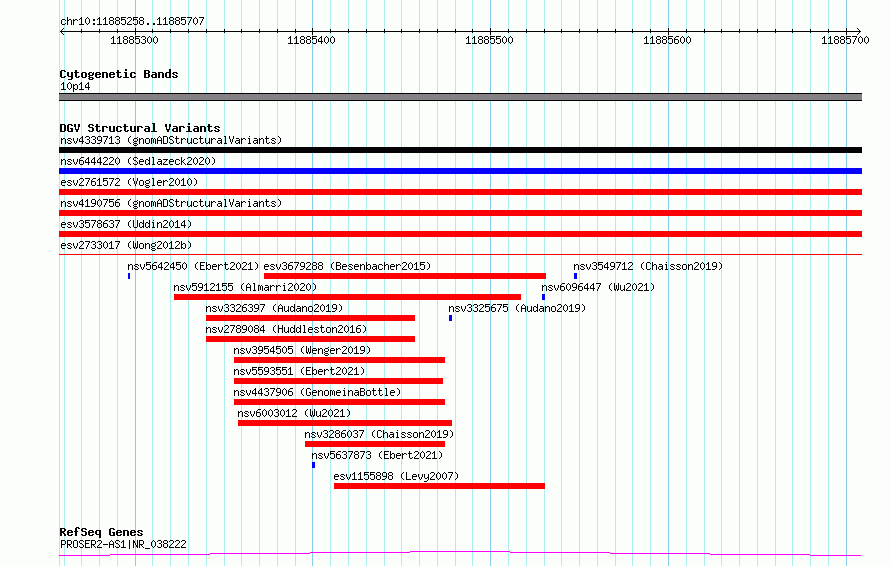Open esv1155898 (Levy2007) label
Image resolution: width=890 pixels, height=566 pixels.
click(396, 476)
